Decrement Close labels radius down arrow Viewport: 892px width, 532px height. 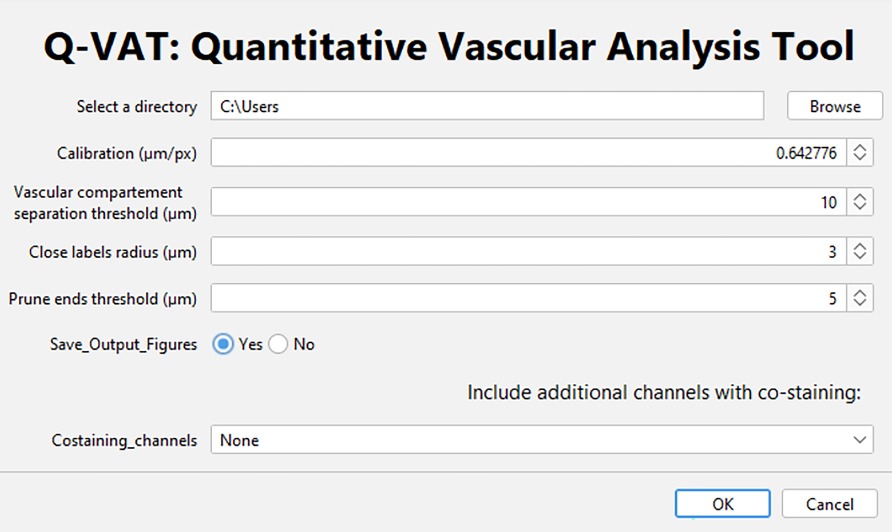pyautogui.click(x=860, y=257)
